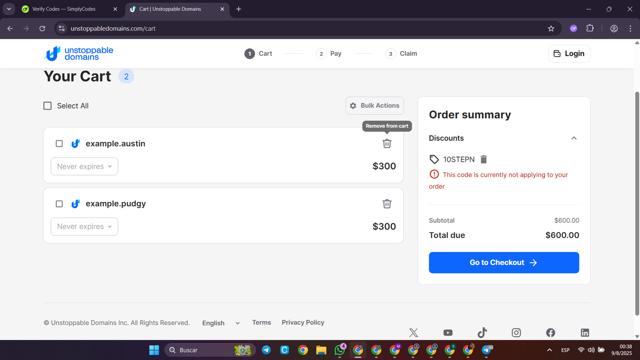Click the taskbar Buscar search box
Screen dimensions: 640x360
pyautogui.click(x=210, y=350)
